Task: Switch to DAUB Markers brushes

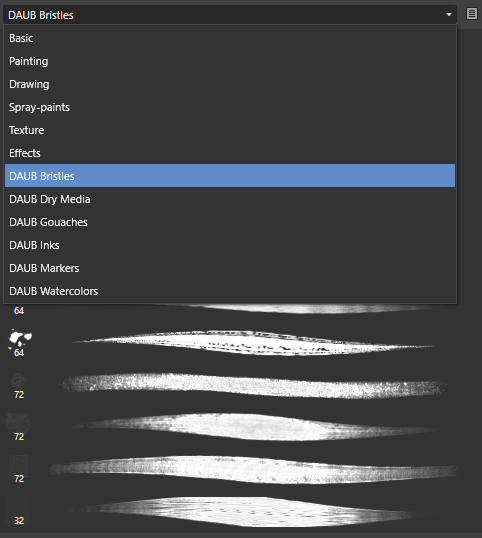Action: 230,268
